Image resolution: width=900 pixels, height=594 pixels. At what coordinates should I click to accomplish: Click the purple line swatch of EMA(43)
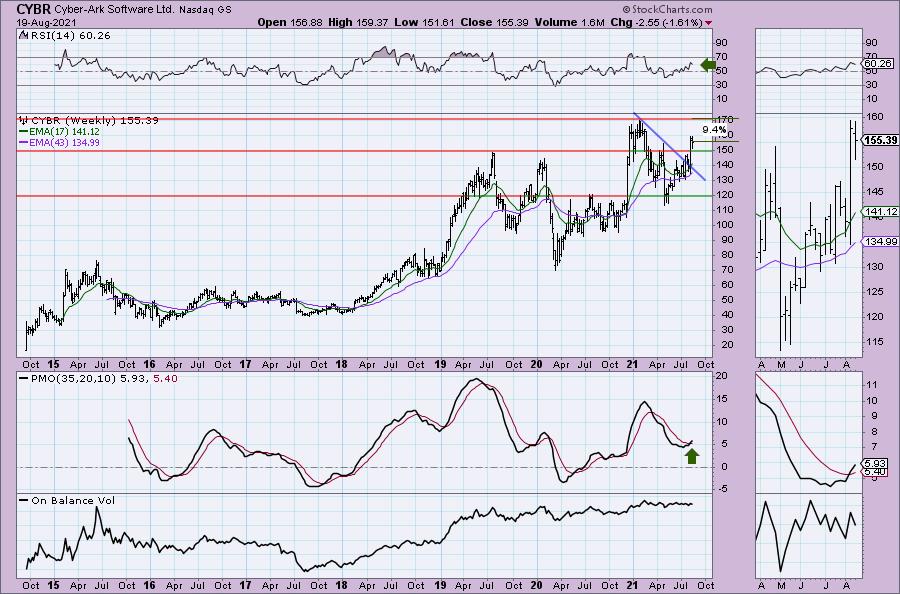[x=24, y=142]
